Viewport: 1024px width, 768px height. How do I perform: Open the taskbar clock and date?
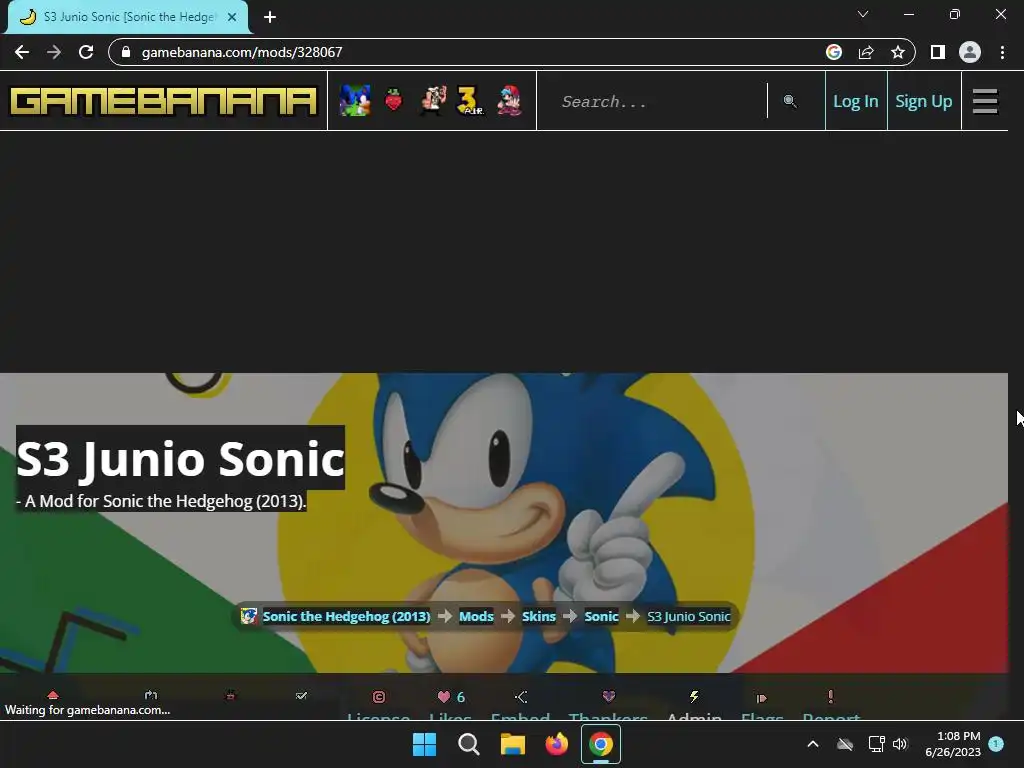tap(953, 744)
